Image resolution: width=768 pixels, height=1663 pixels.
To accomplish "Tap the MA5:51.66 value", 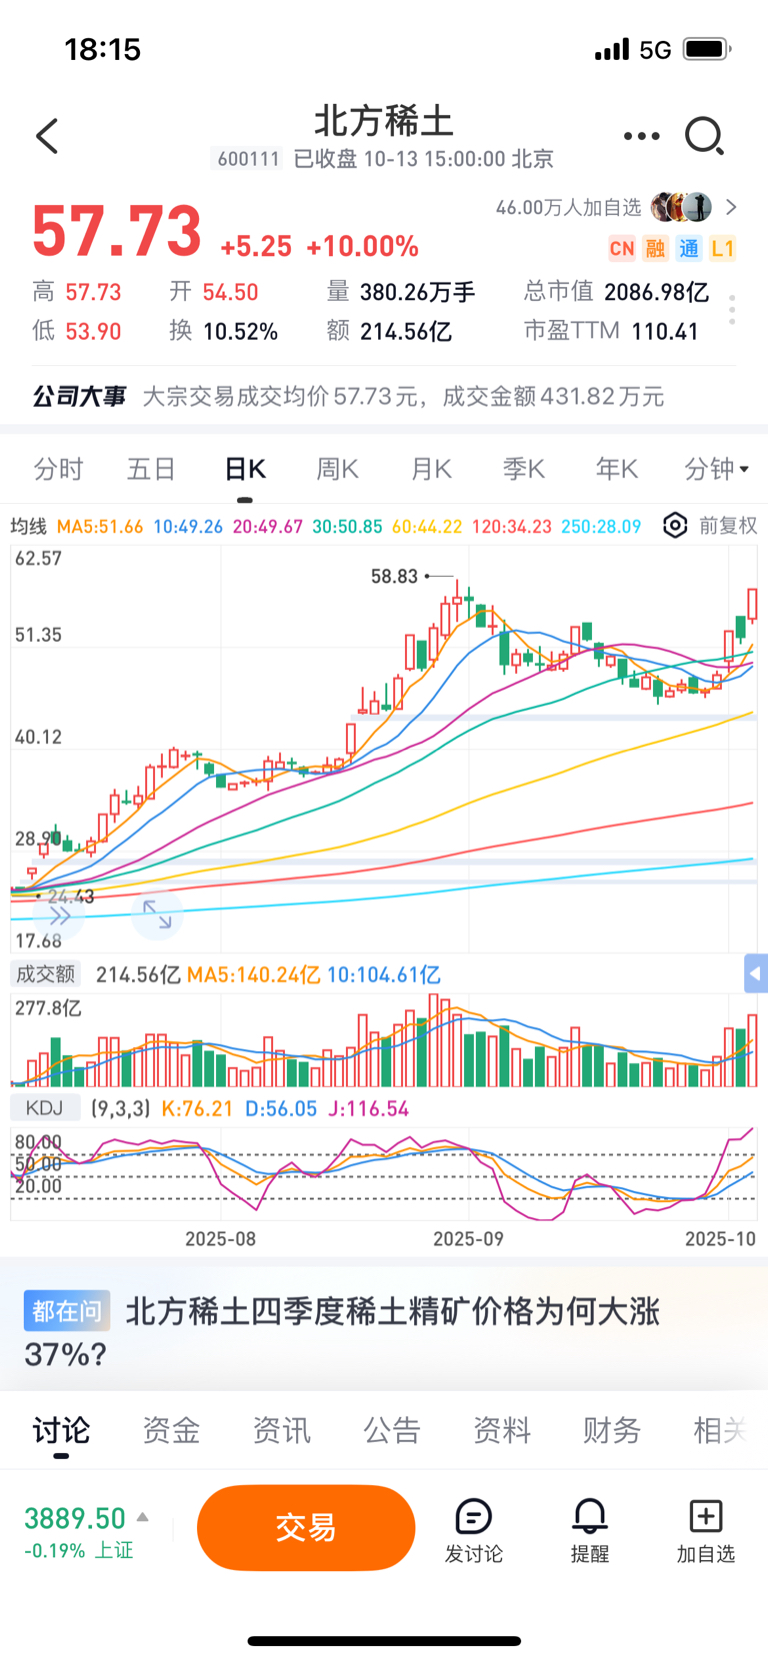I will [x=100, y=526].
